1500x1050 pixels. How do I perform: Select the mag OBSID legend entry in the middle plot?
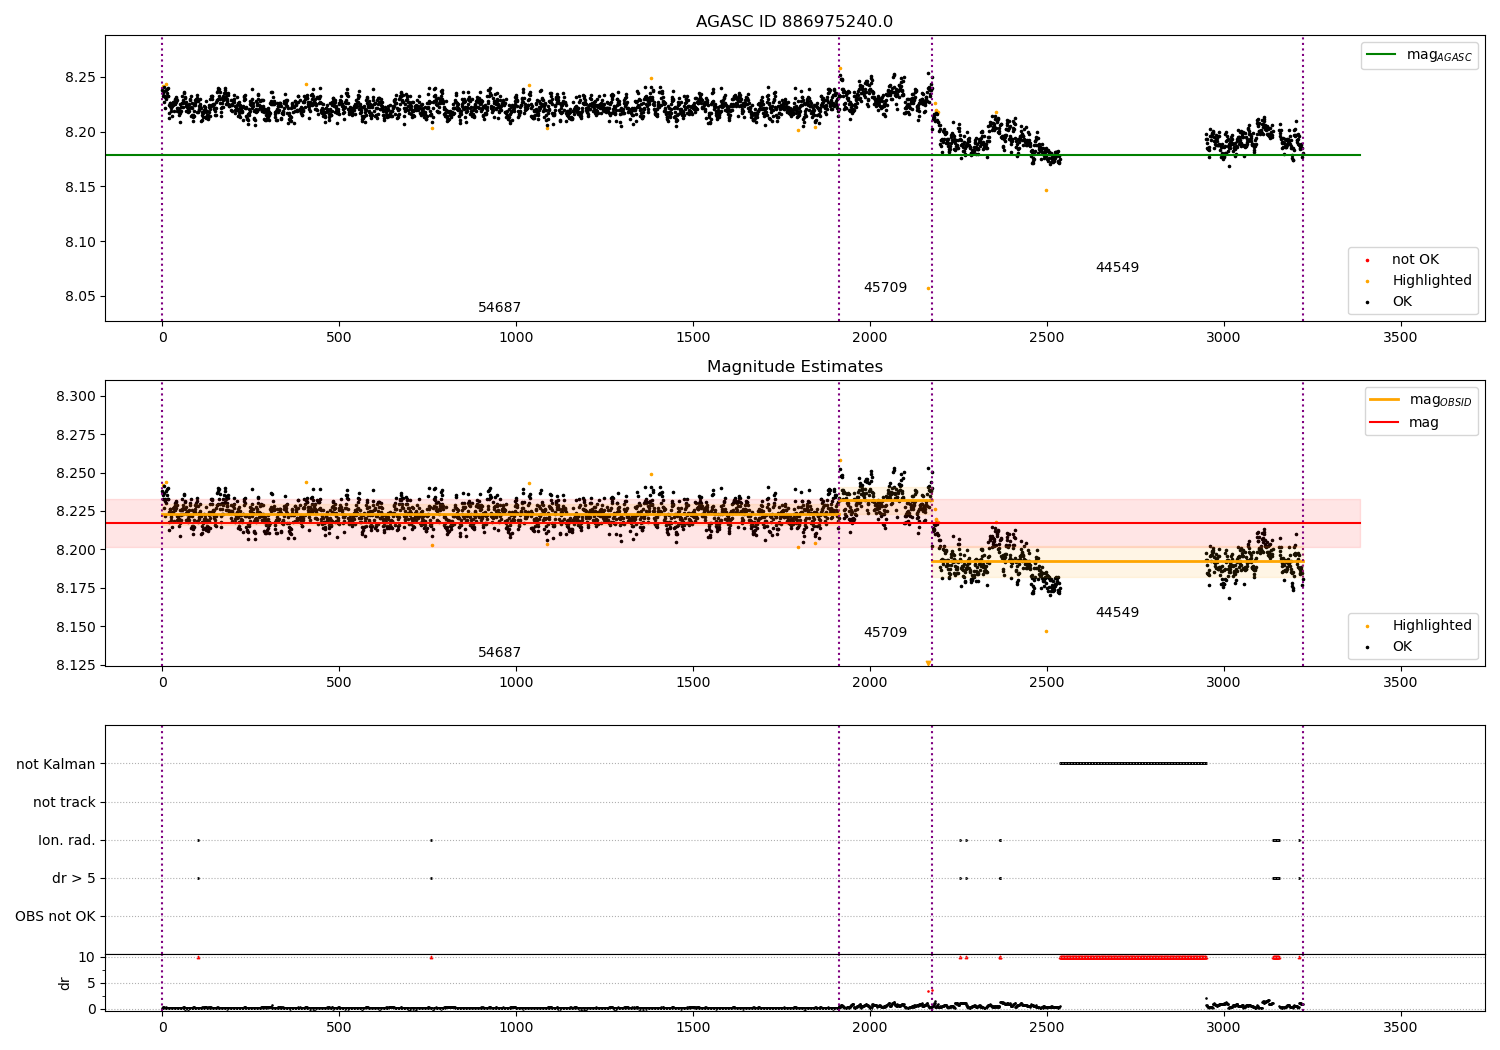[x=1421, y=400]
